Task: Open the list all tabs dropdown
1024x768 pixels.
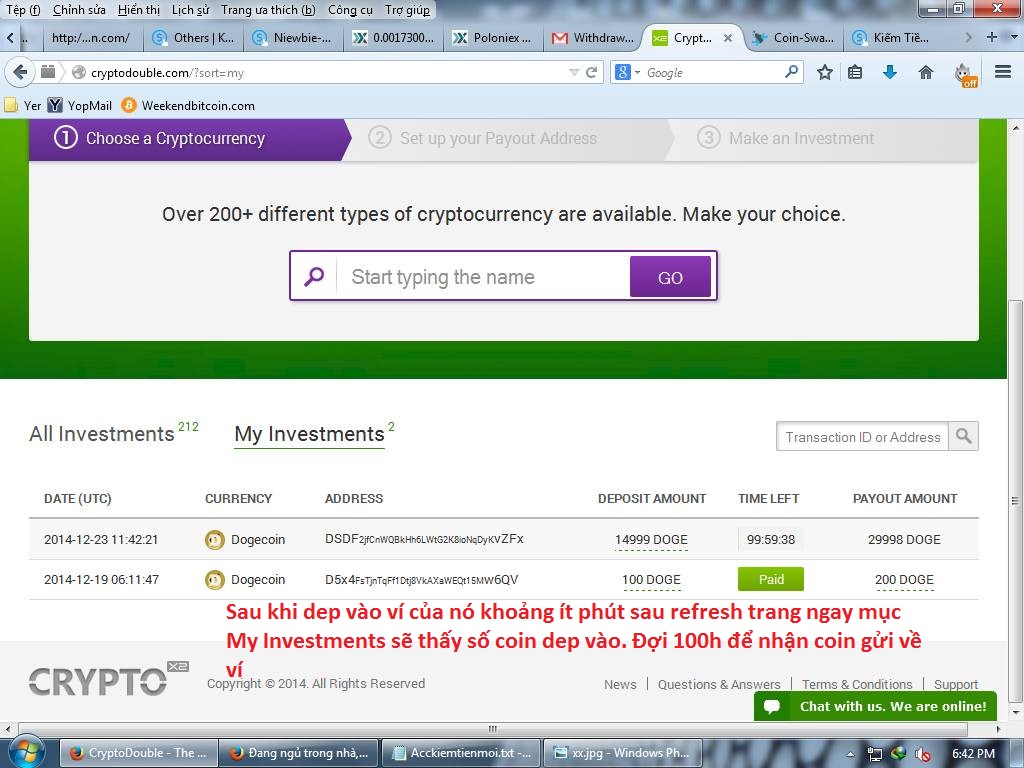Action: (1014, 37)
